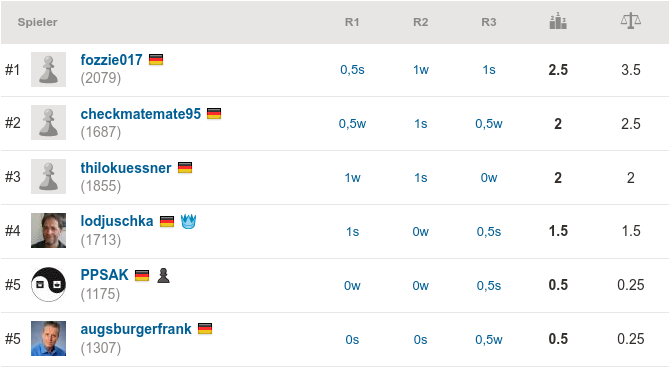Click the blue crown icon next to lodjuschka
This screenshot has height=367, width=669.
188,221
